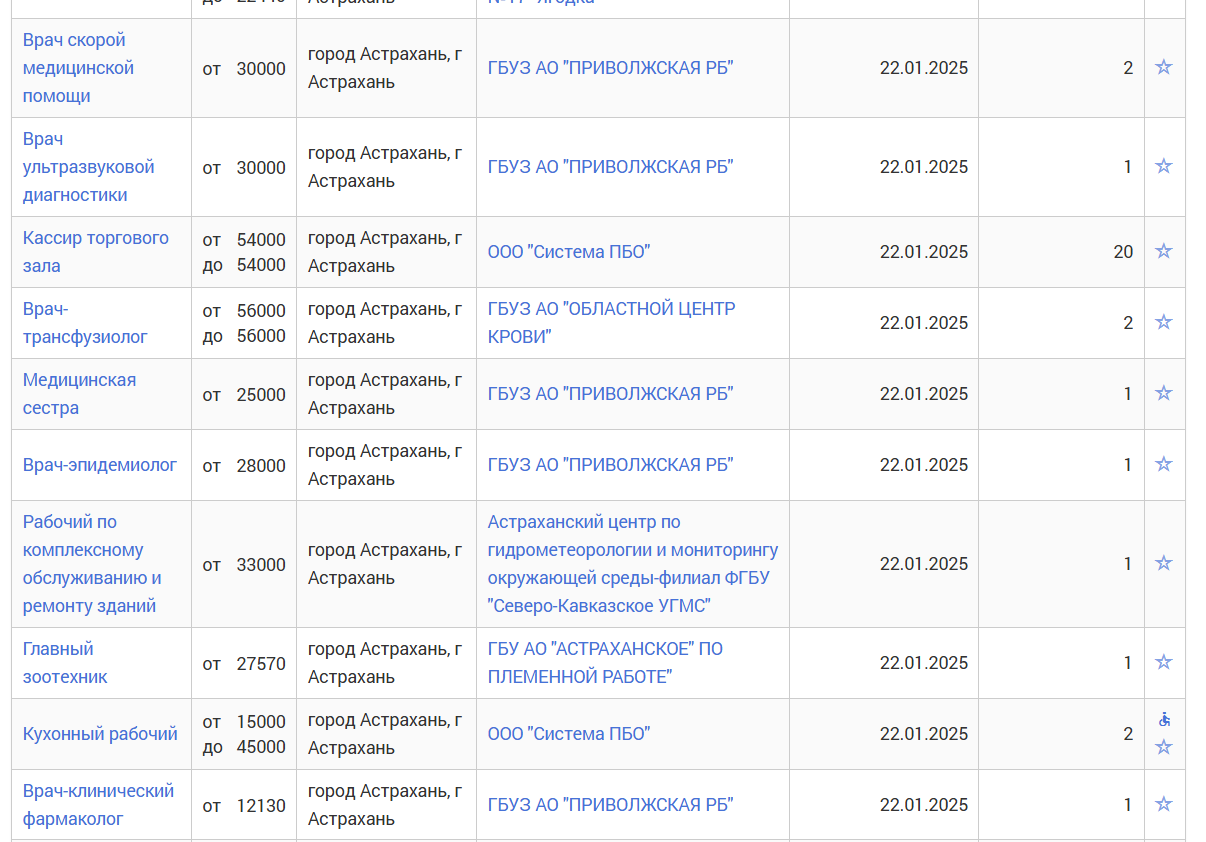Add Врач ультразвуковой диагностики to favorites star
1206x842 pixels.
pyautogui.click(x=1164, y=166)
